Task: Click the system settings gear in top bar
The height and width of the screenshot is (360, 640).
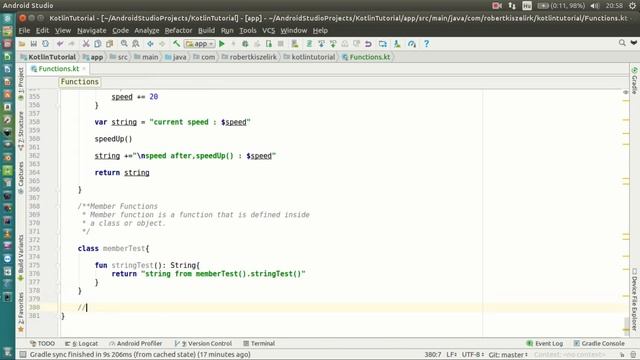Action: (633, 5)
